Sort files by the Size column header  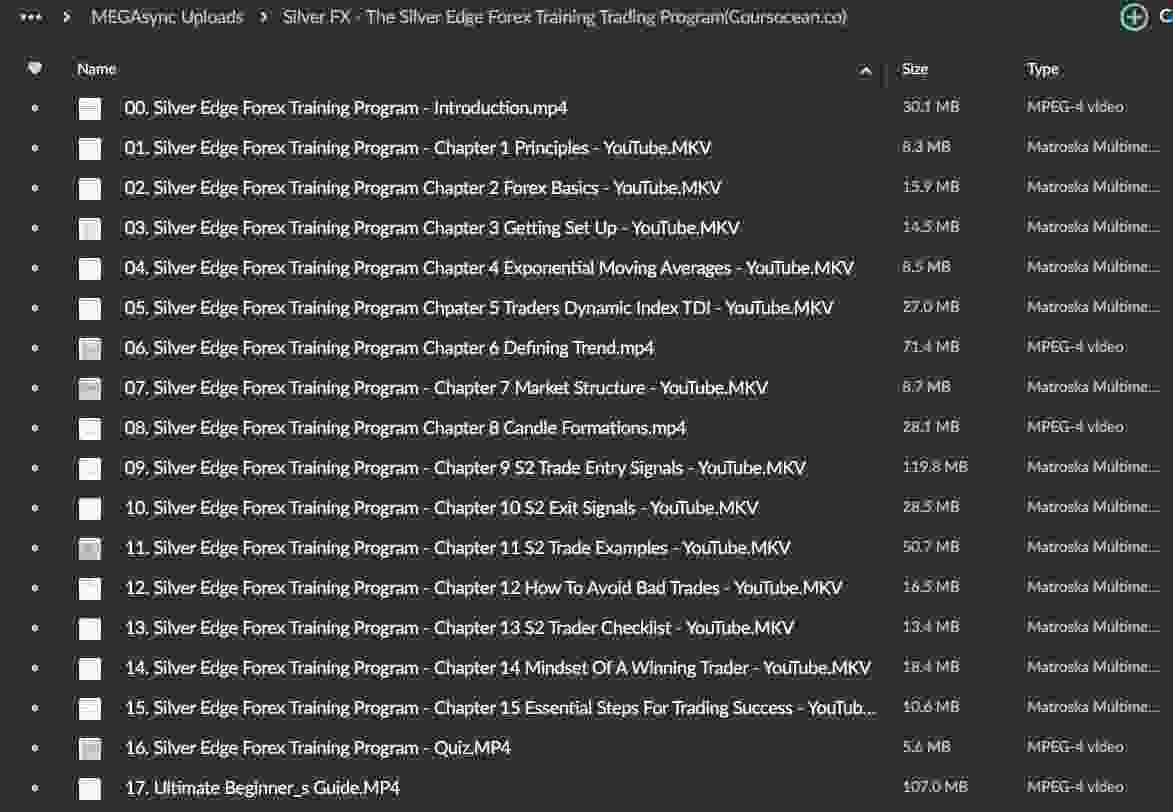point(914,69)
